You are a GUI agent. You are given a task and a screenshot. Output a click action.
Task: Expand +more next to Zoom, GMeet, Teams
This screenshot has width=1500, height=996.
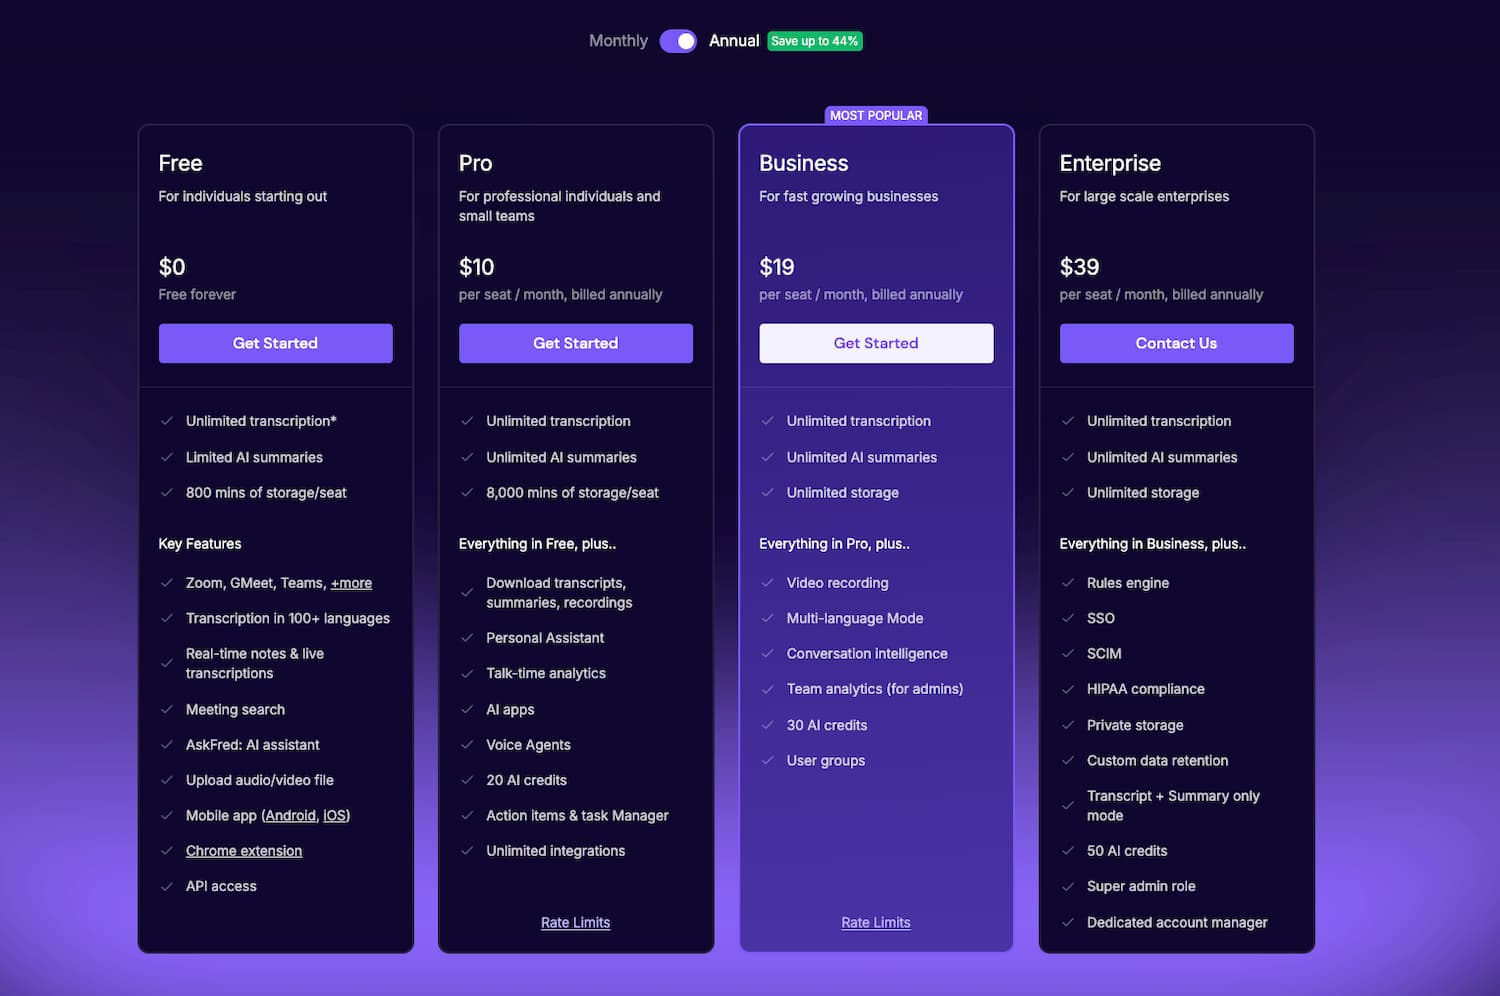351,583
